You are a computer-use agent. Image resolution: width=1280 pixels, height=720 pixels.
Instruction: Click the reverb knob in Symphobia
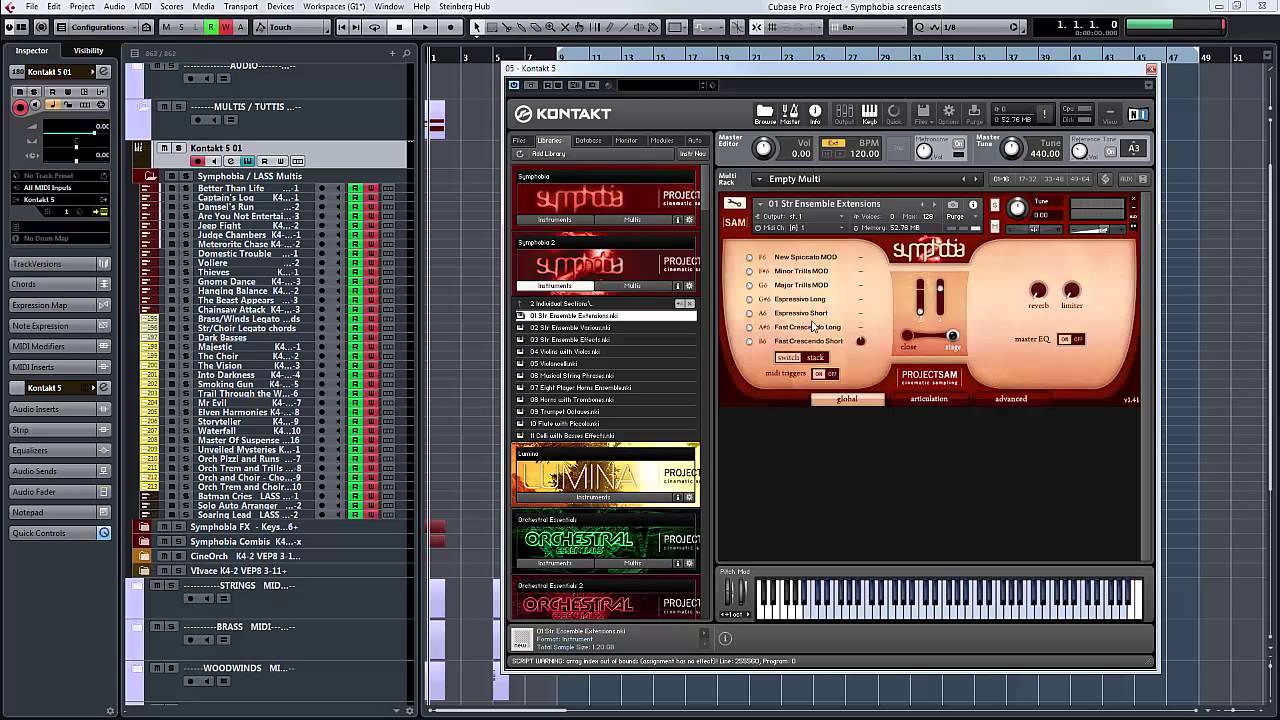pos(1038,290)
